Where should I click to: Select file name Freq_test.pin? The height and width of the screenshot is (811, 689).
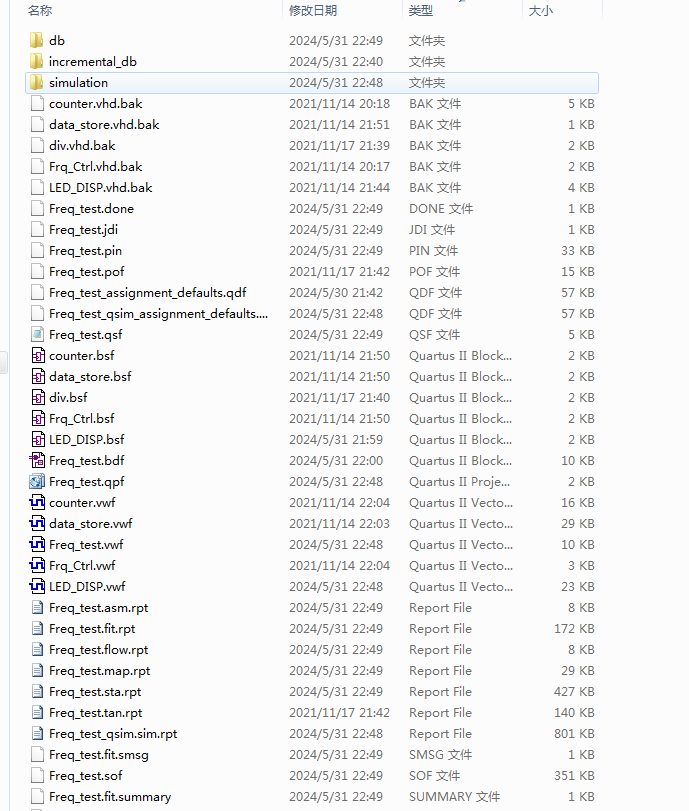coord(85,251)
